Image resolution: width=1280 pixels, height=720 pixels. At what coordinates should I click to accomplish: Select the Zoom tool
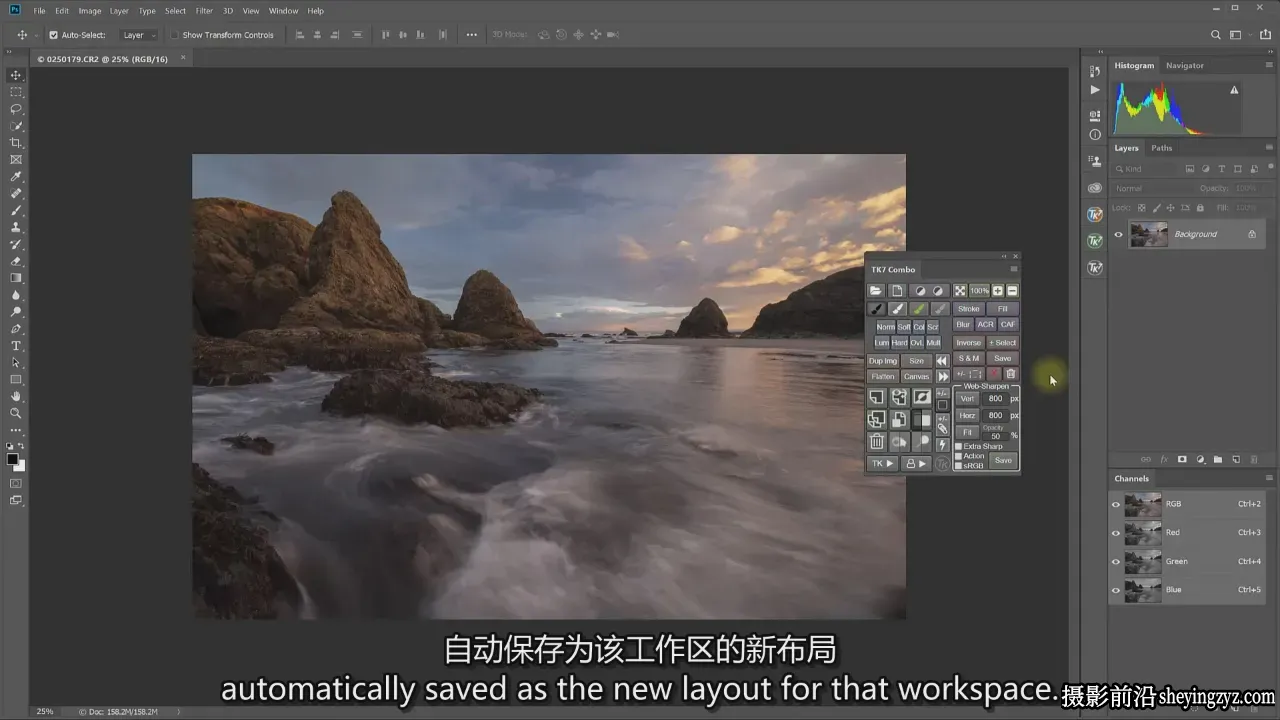click(x=16, y=413)
